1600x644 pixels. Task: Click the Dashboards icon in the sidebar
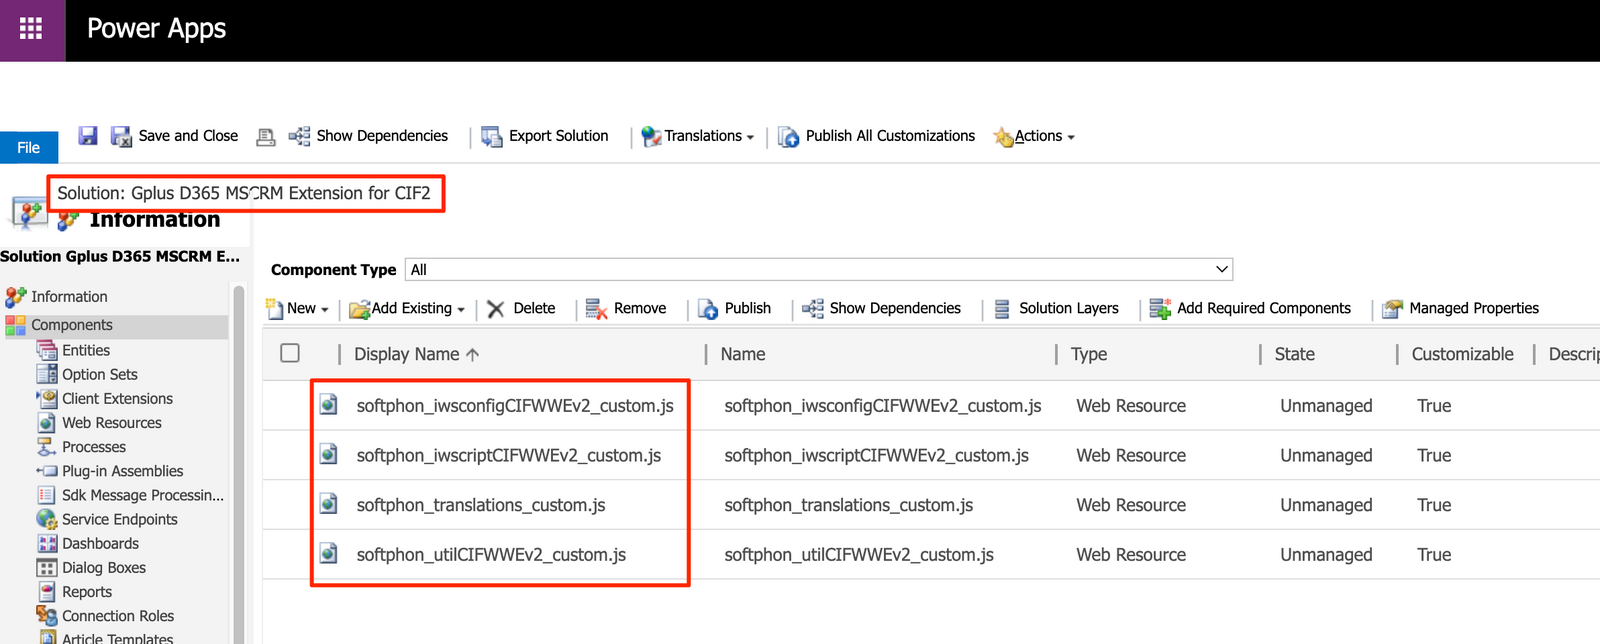pyautogui.click(x=47, y=543)
